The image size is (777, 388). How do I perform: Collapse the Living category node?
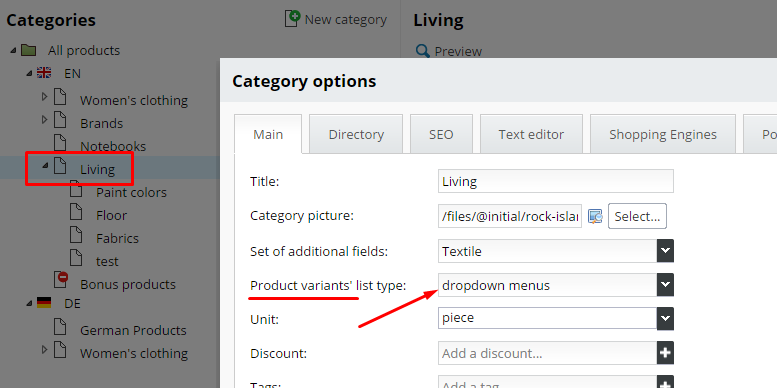[45, 166]
